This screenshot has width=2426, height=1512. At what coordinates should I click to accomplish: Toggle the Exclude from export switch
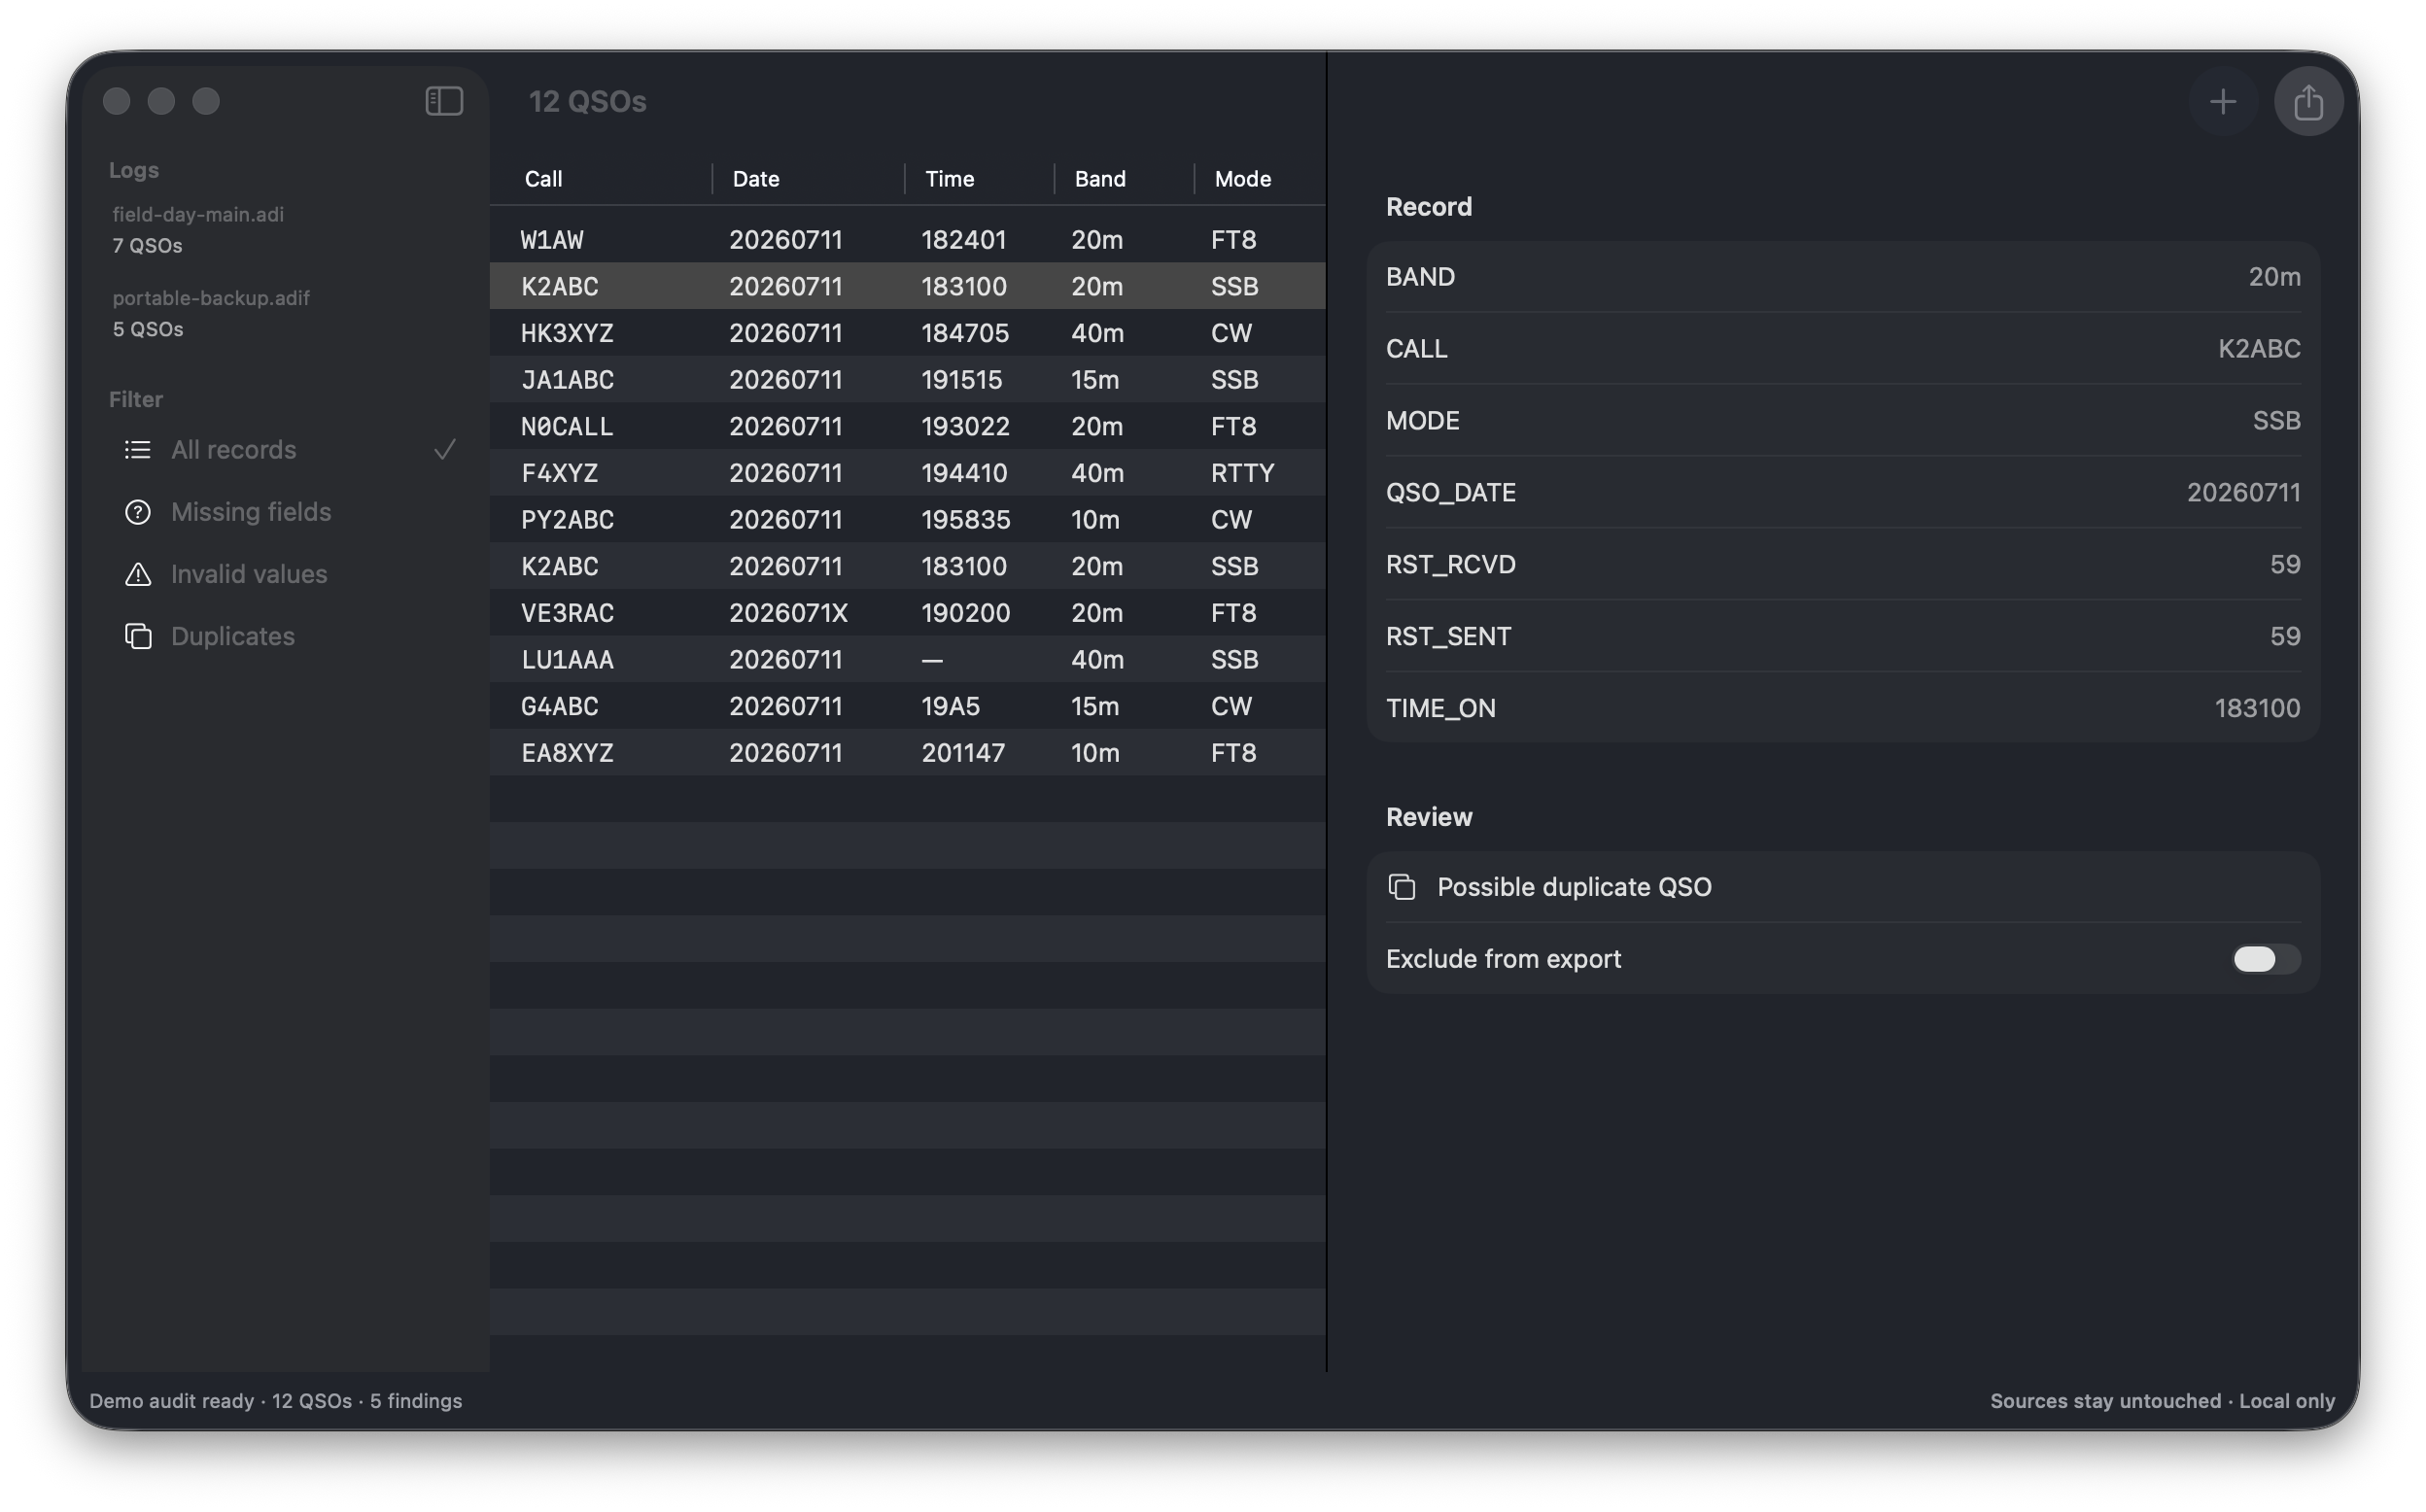2266,959
